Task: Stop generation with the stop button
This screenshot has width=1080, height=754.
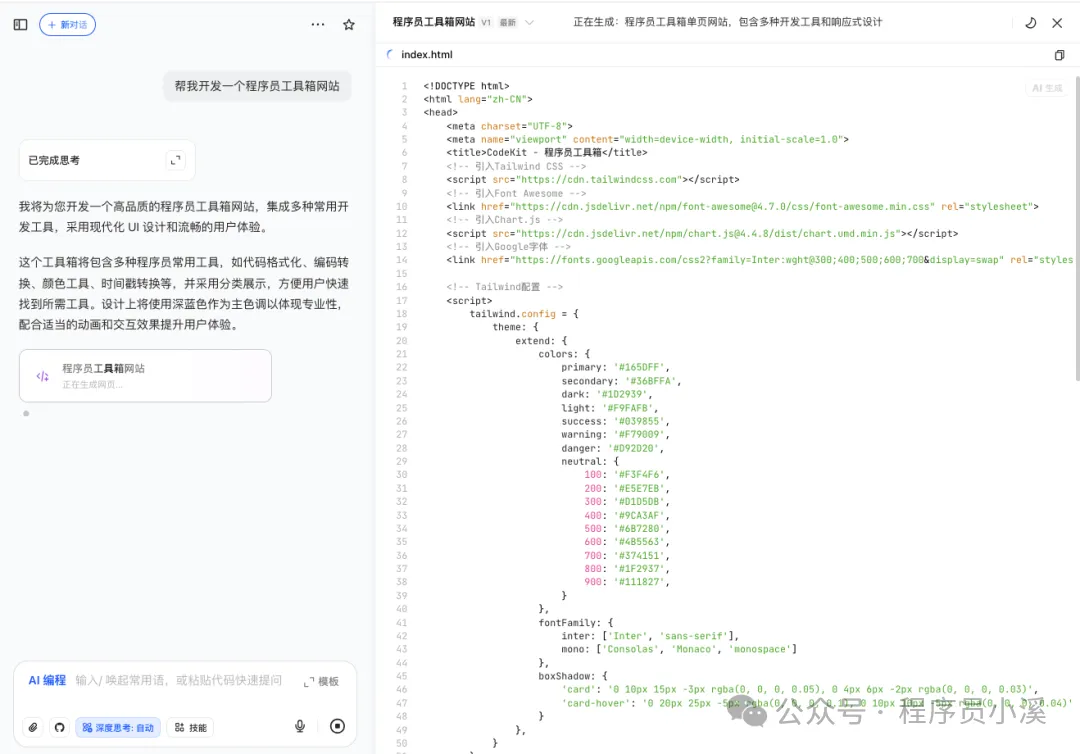Action: point(338,726)
